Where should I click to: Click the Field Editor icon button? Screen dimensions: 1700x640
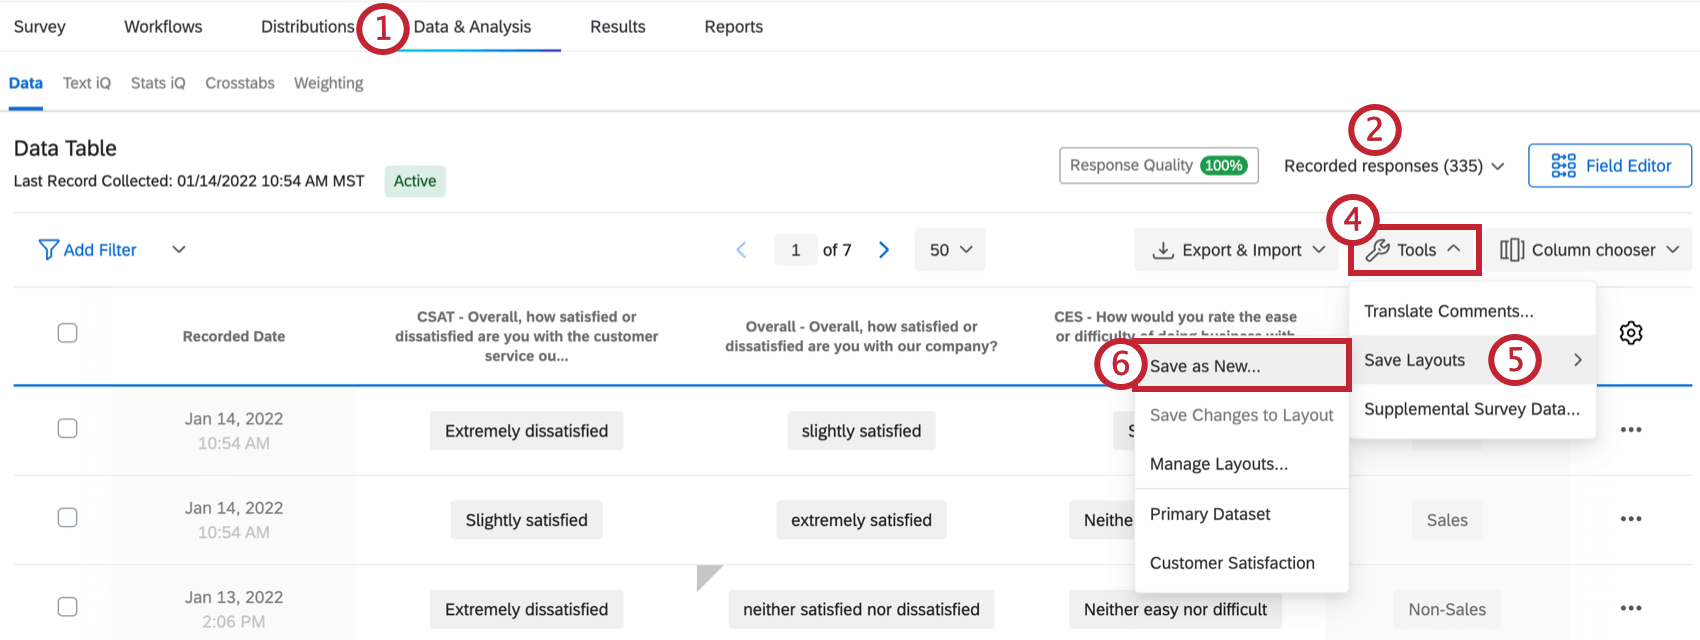point(1563,166)
